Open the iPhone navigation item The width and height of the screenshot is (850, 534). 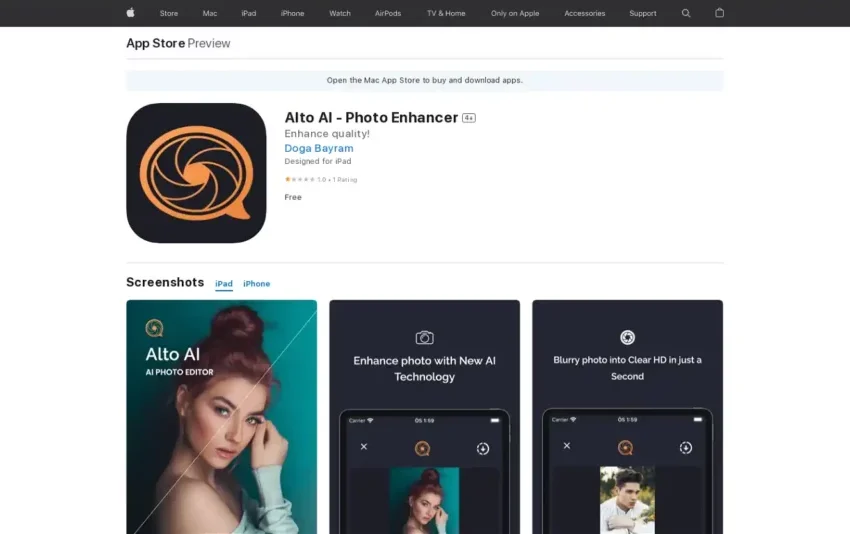[x=292, y=13]
